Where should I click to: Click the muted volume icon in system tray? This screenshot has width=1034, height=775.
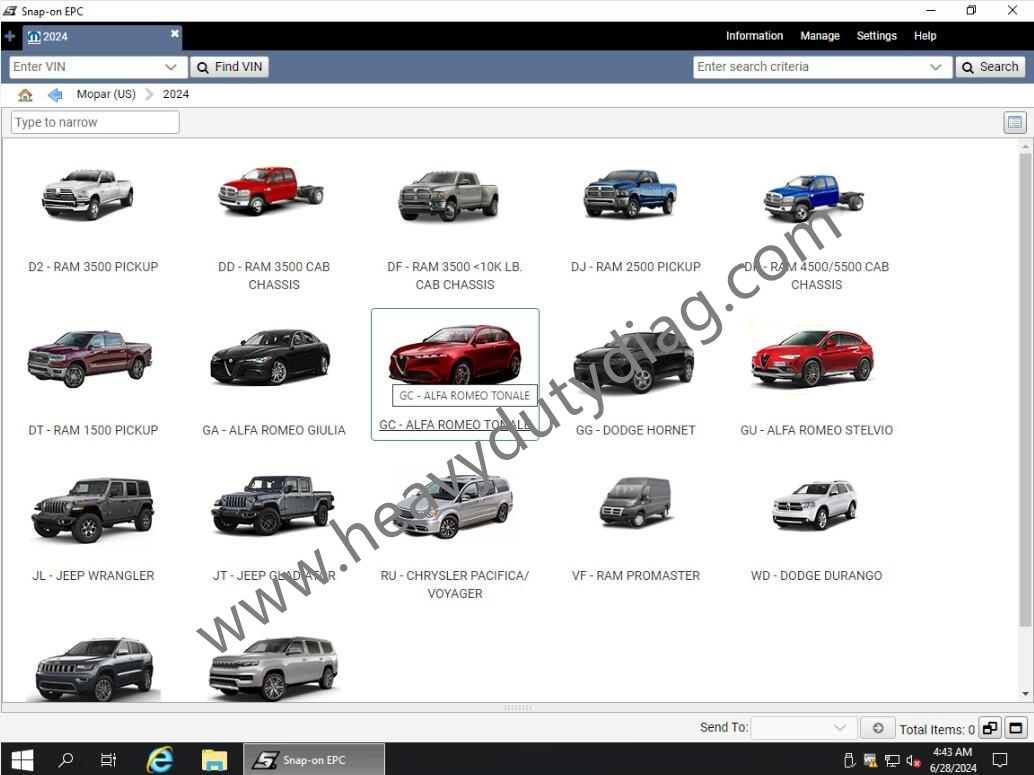coord(913,760)
